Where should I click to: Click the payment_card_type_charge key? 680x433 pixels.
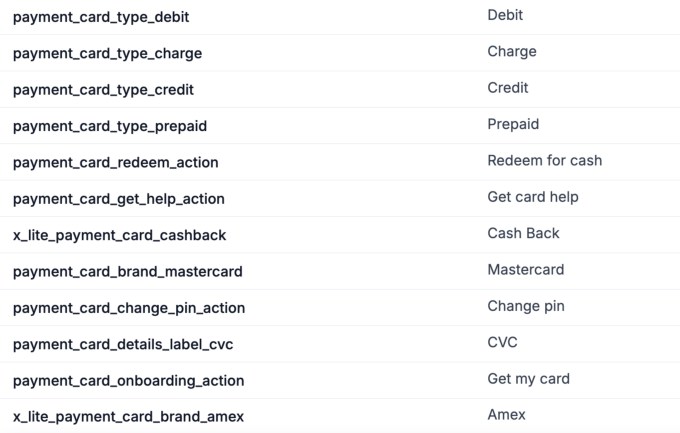(107, 53)
